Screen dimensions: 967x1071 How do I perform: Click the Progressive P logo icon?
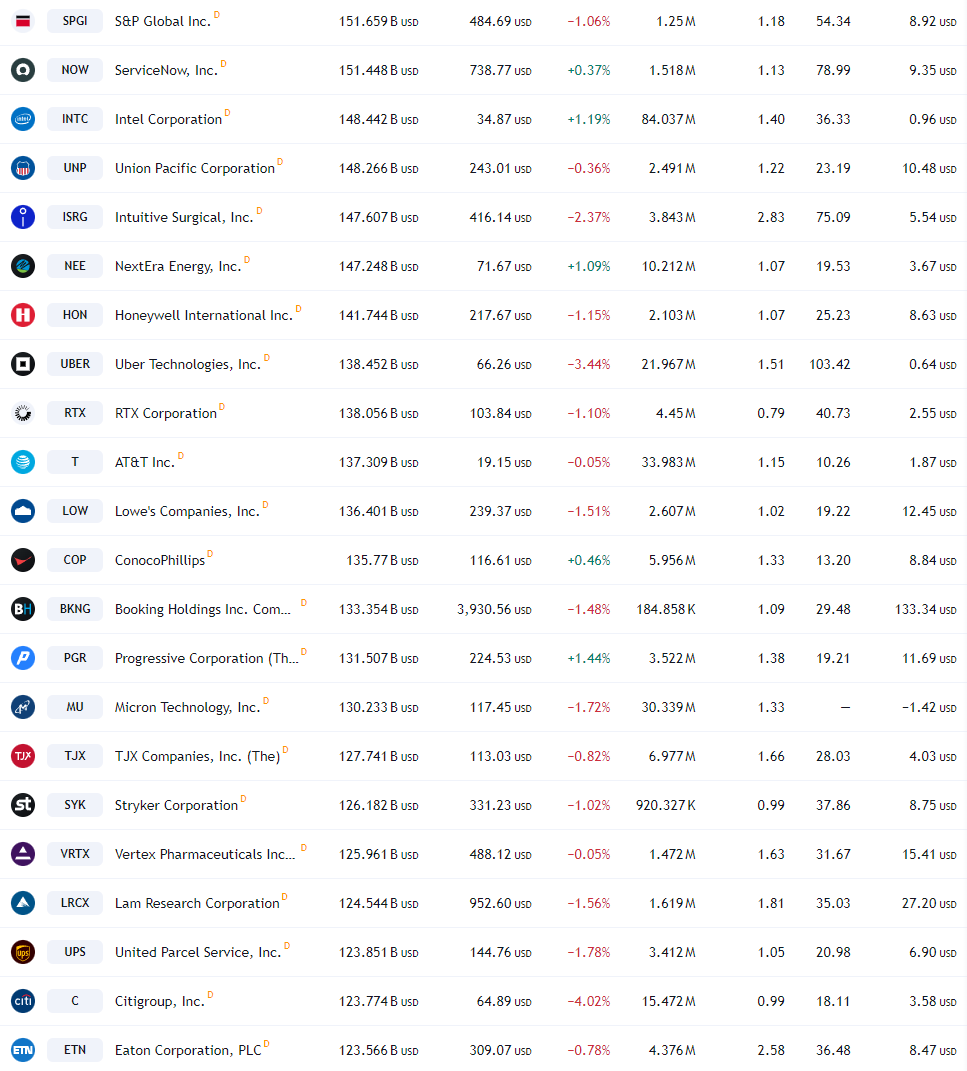23,658
